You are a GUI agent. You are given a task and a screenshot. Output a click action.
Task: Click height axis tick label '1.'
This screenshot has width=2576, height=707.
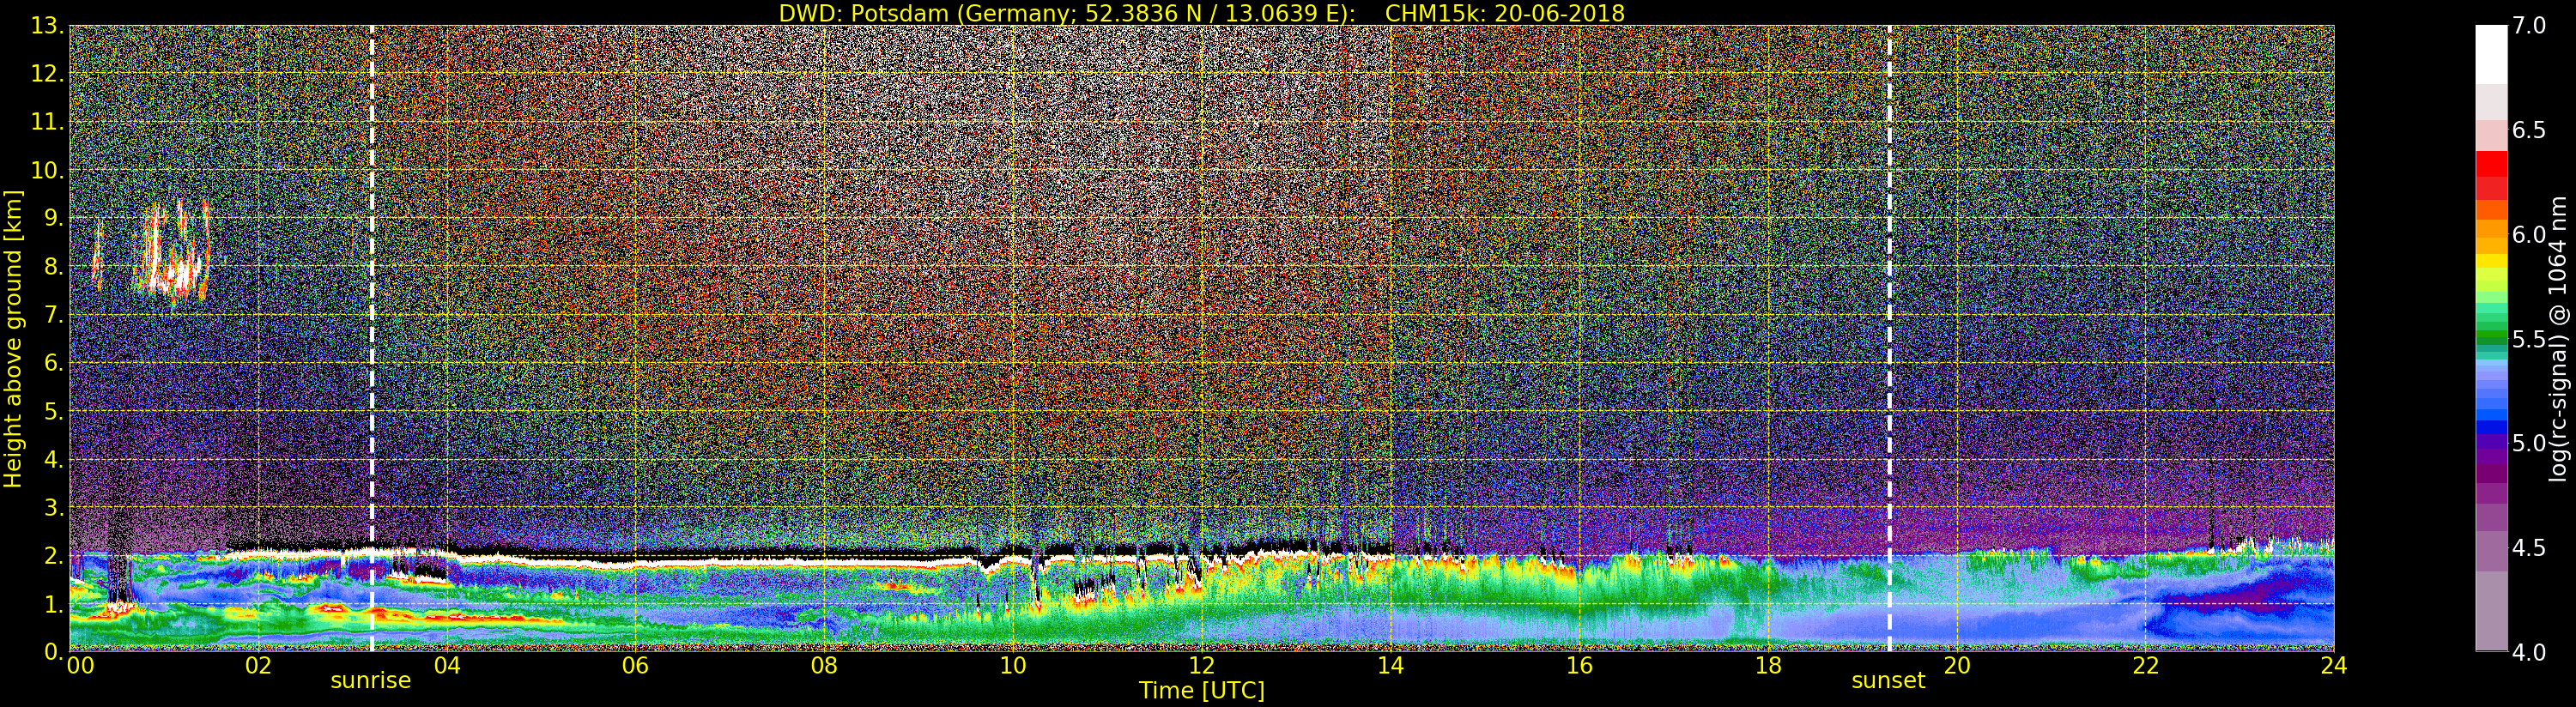point(54,604)
